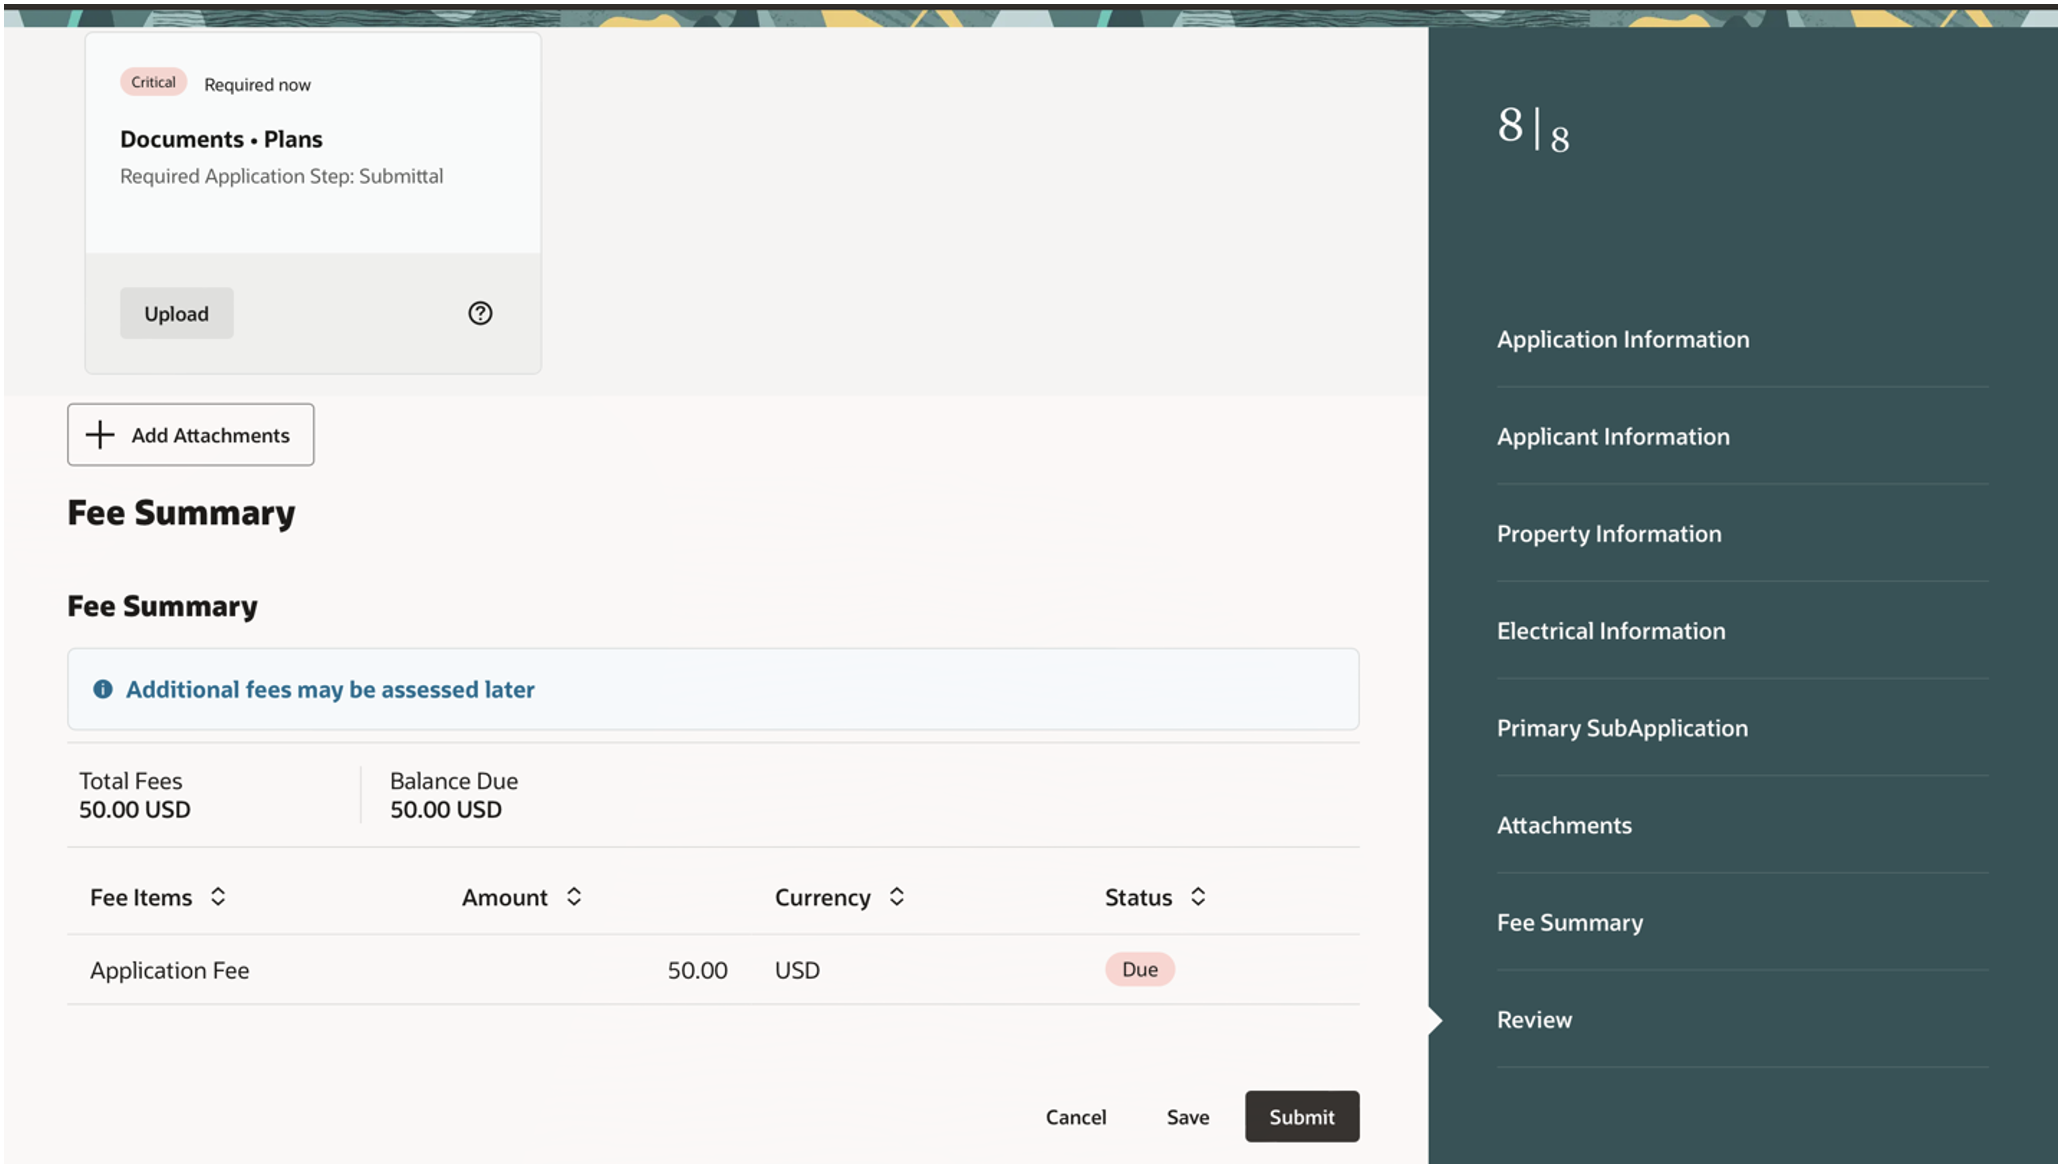The height and width of the screenshot is (1174, 2064).
Task: Select the Attachments step in the sidebar
Action: coord(1563,825)
